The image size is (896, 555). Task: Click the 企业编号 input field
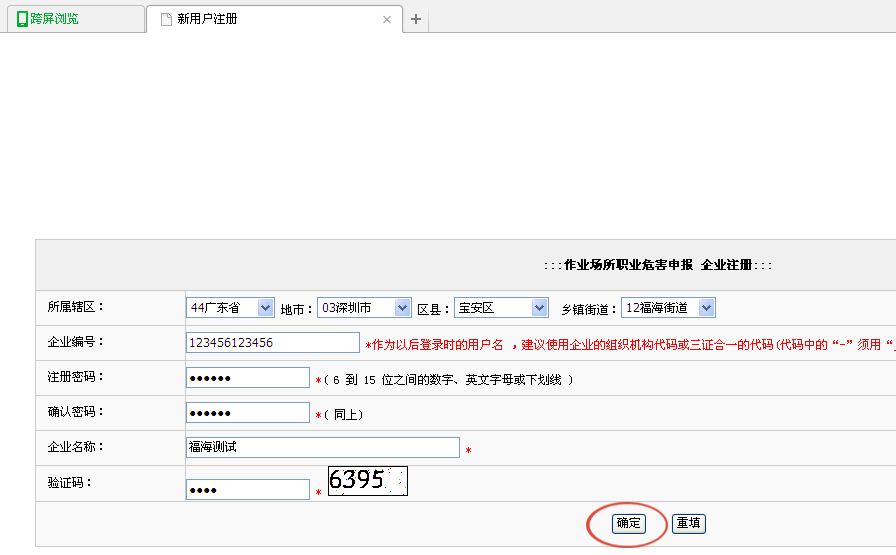272,343
